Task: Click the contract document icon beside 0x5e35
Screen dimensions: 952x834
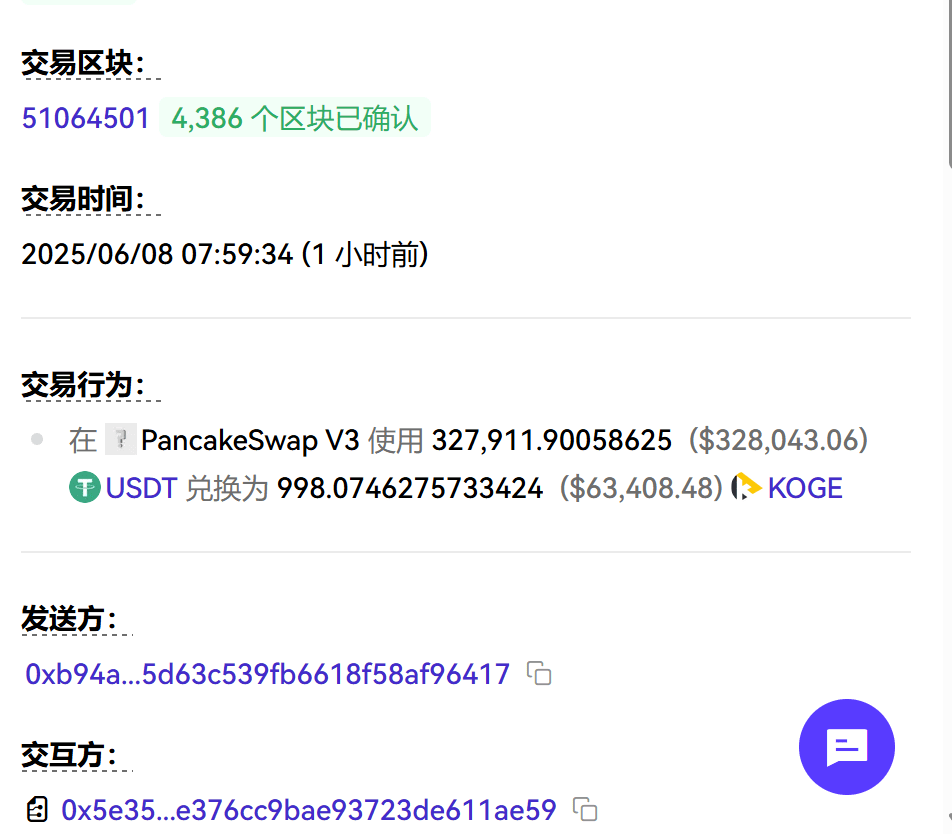Action: 37,810
